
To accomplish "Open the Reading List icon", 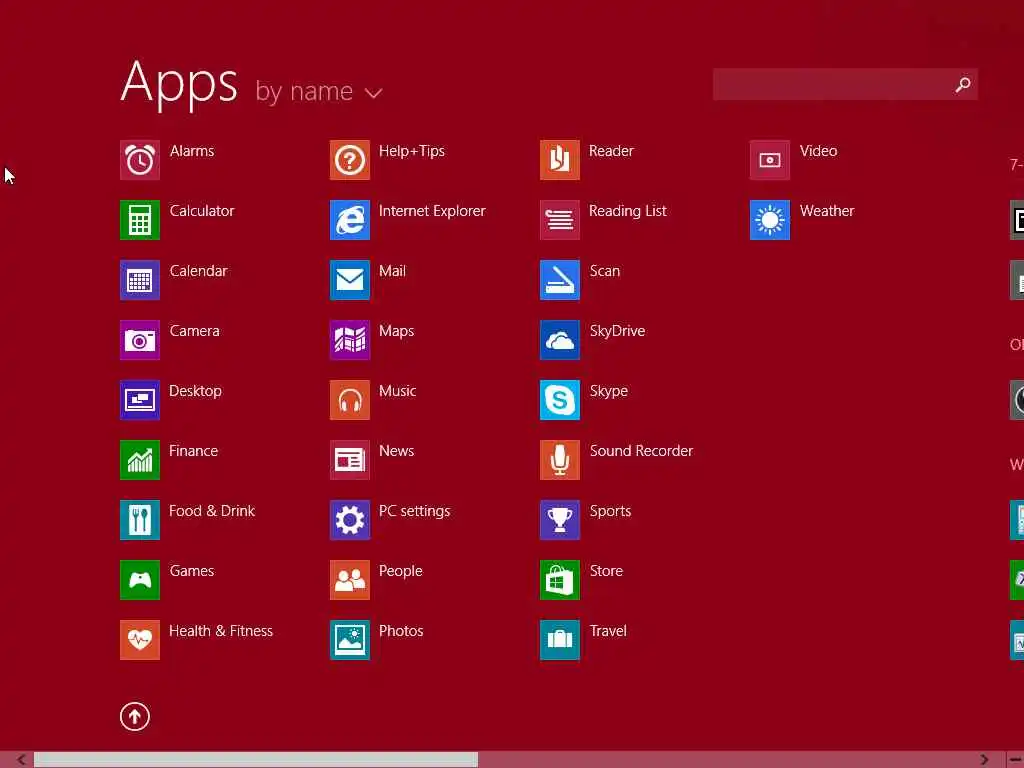I will coord(560,220).
